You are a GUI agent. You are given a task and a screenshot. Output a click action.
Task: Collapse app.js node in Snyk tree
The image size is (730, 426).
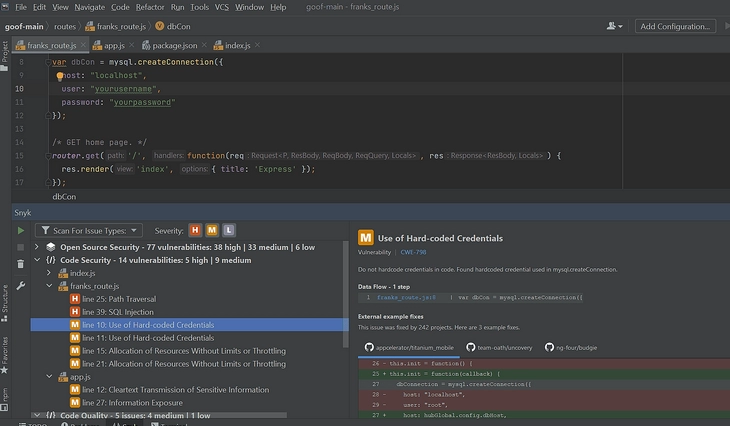pyautogui.click(x=49, y=377)
